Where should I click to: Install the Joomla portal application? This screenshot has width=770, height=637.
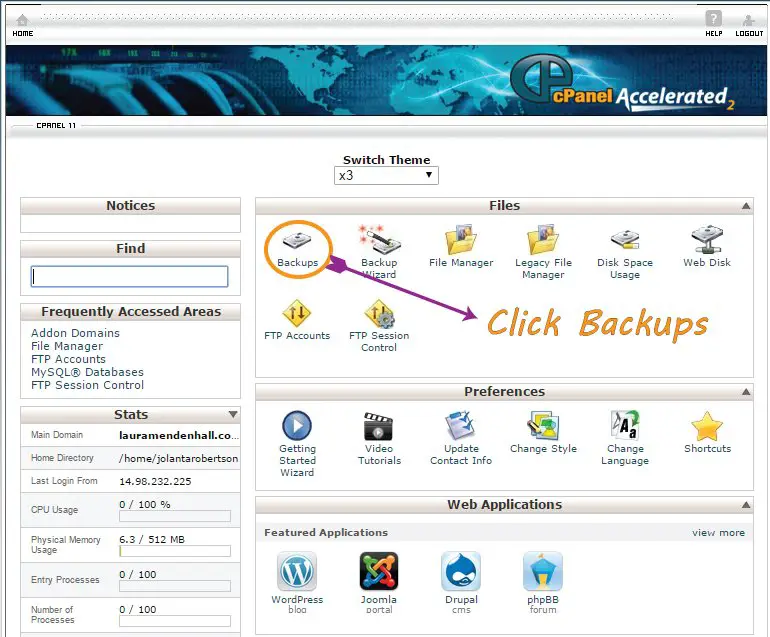[379, 571]
